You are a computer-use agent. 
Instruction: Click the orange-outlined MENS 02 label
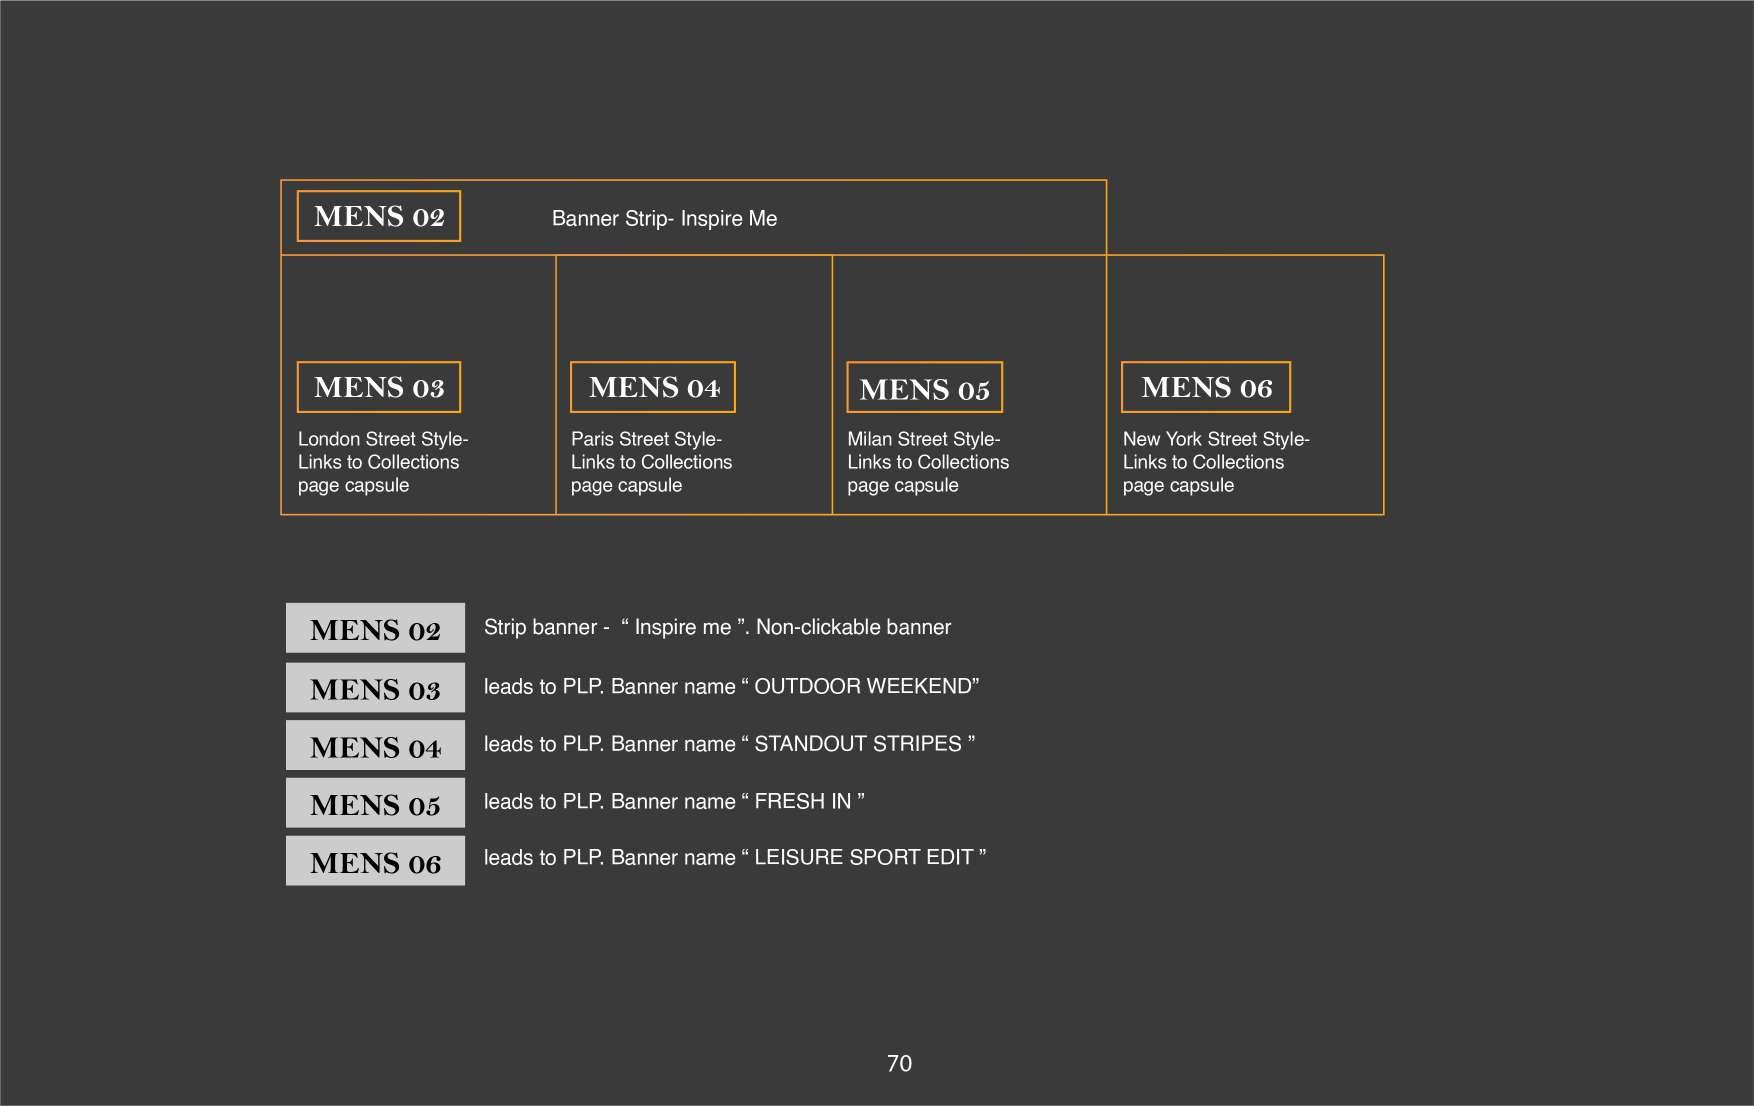click(379, 216)
